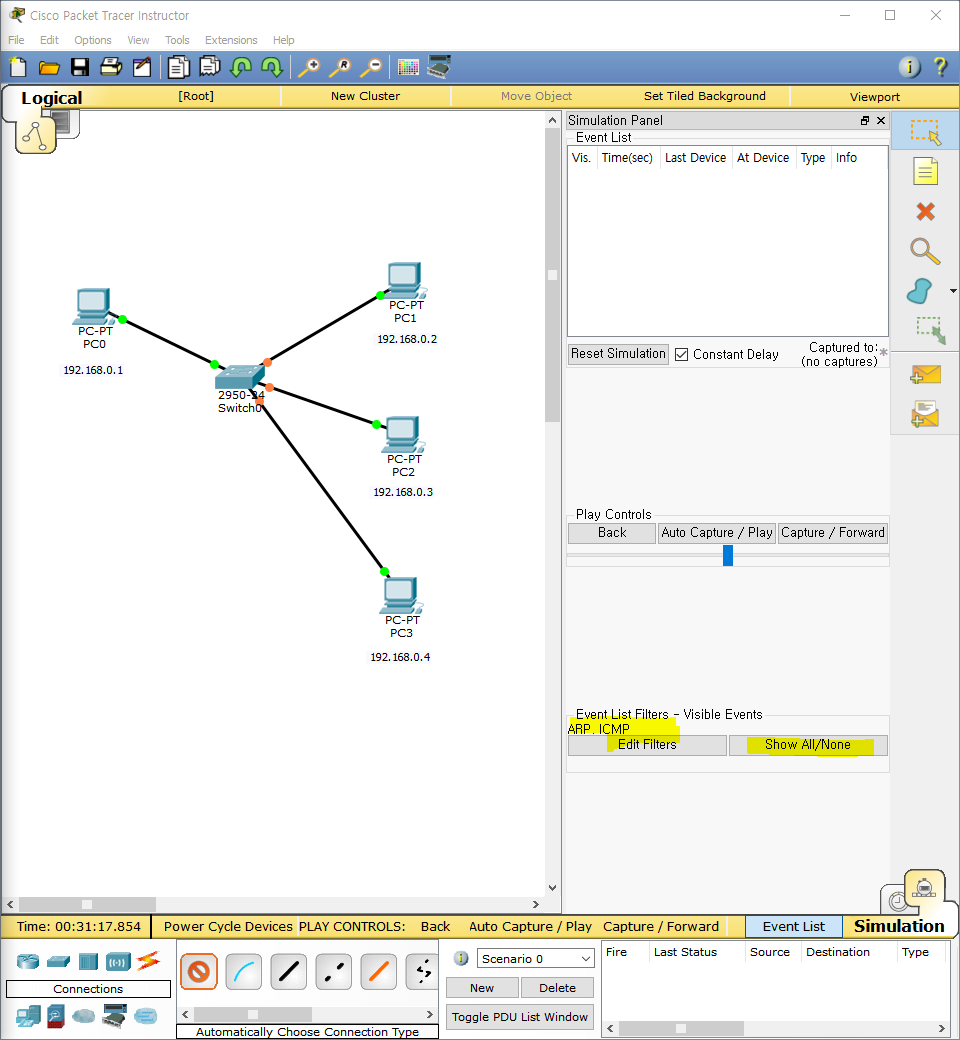The image size is (960, 1040).
Task: Select the Add Complex PDU envelope
Action: 925,414
